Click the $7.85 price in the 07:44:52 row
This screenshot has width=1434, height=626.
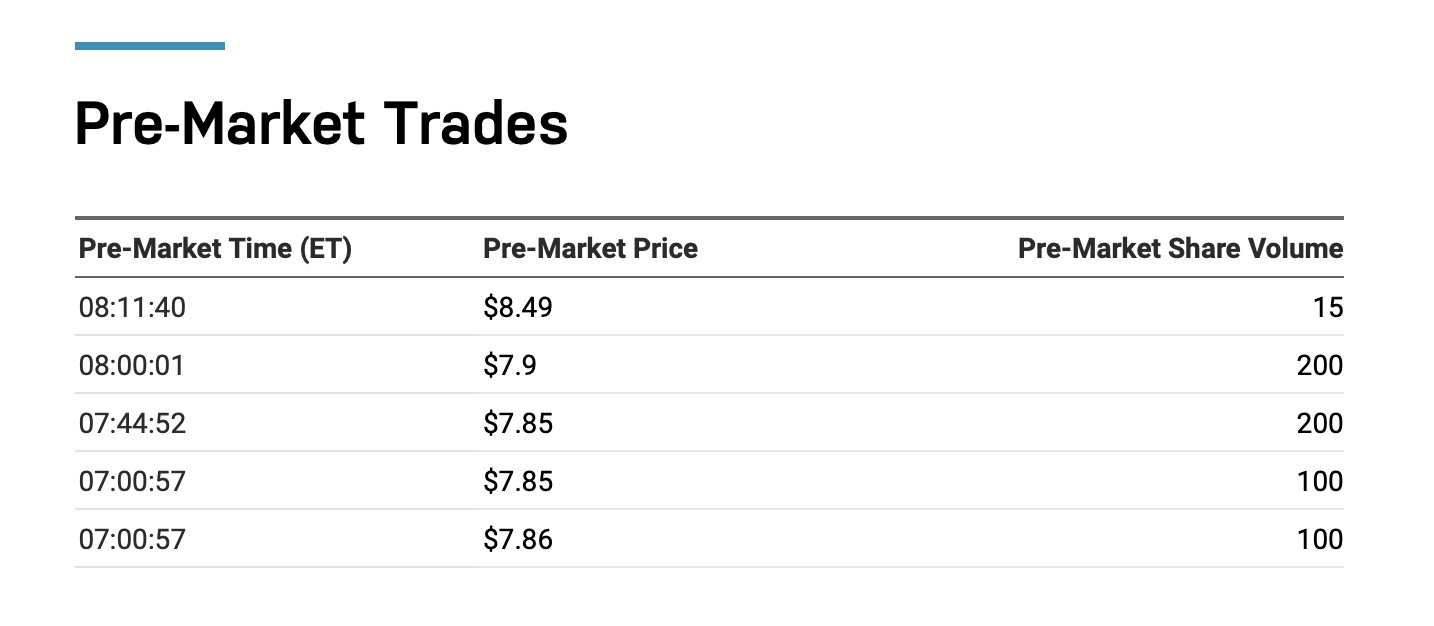click(517, 423)
